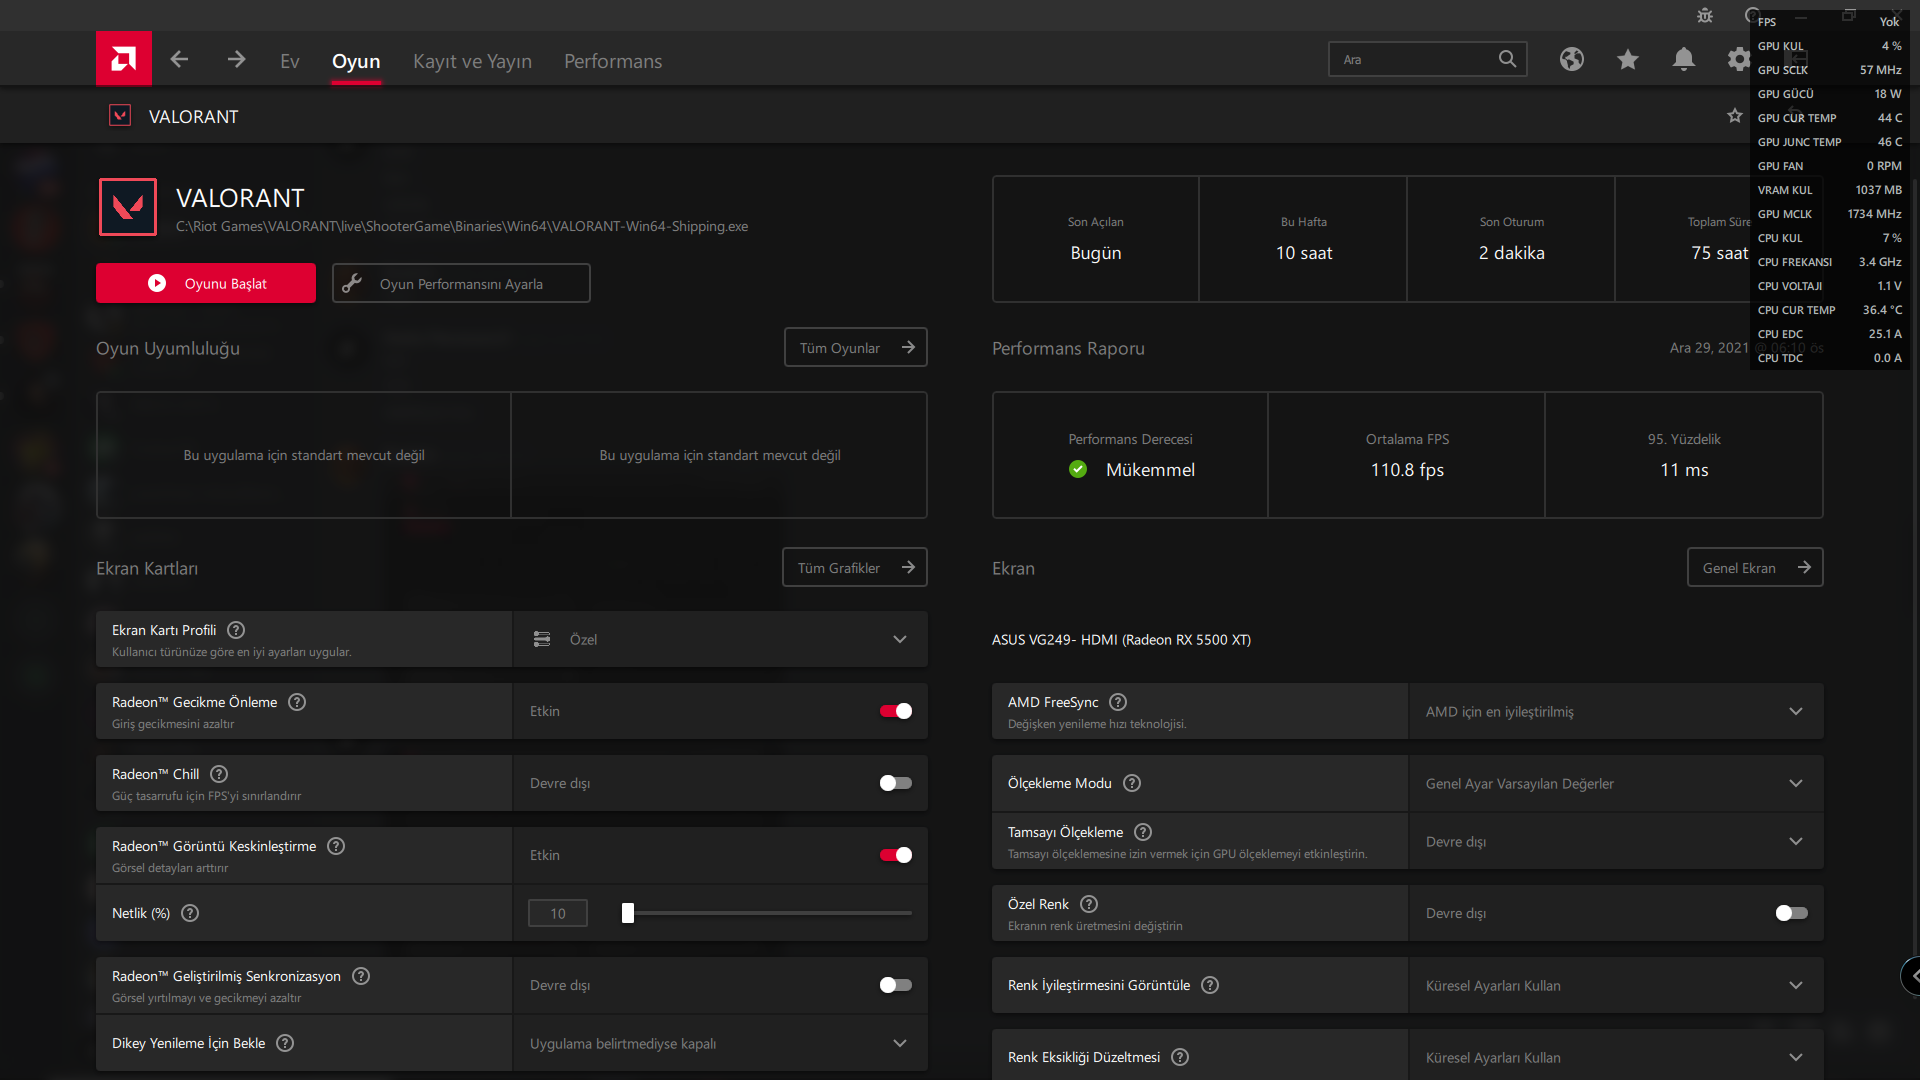Open AMD FreeSync dropdown
Image resolution: width=1920 pixels, height=1080 pixels.
[x=1615, y=711]
